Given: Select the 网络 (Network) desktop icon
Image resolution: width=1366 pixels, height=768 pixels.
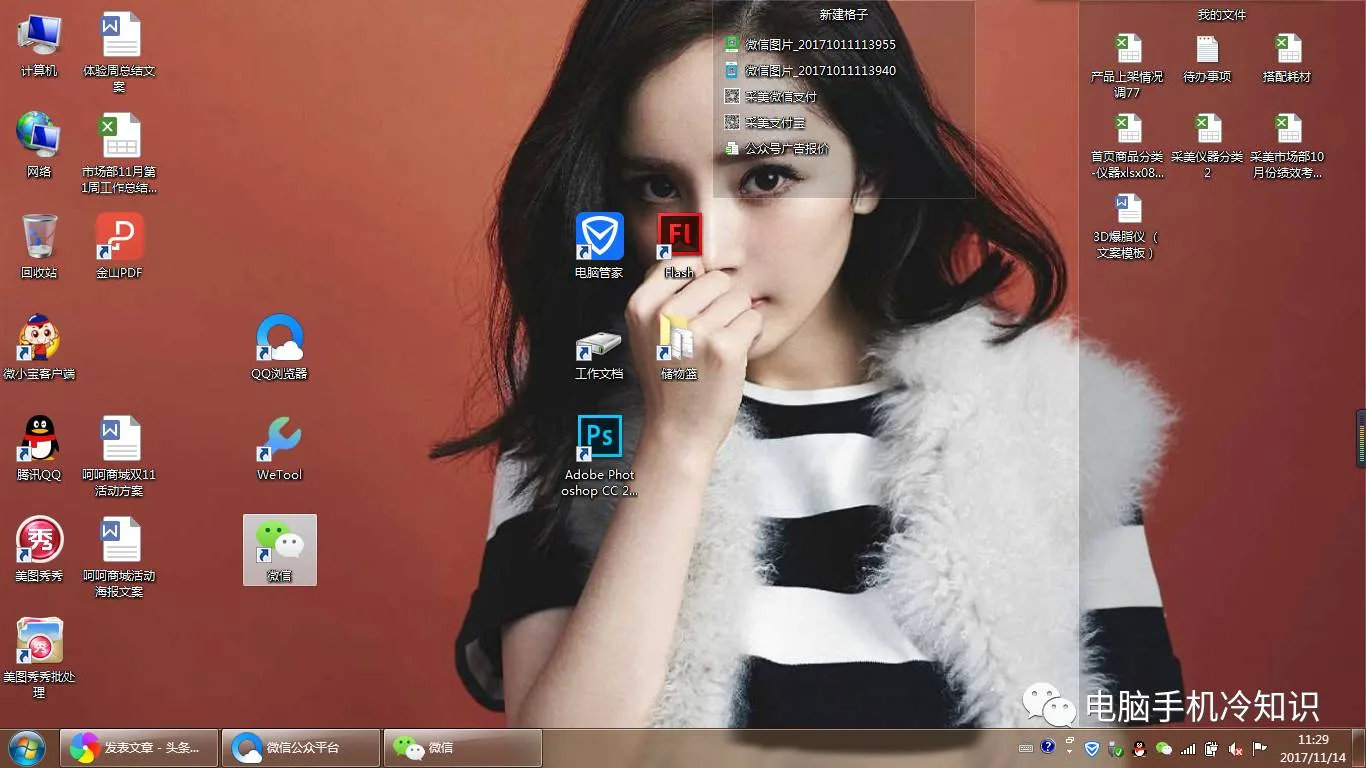Looking at the screenshot, I should 39,145.
